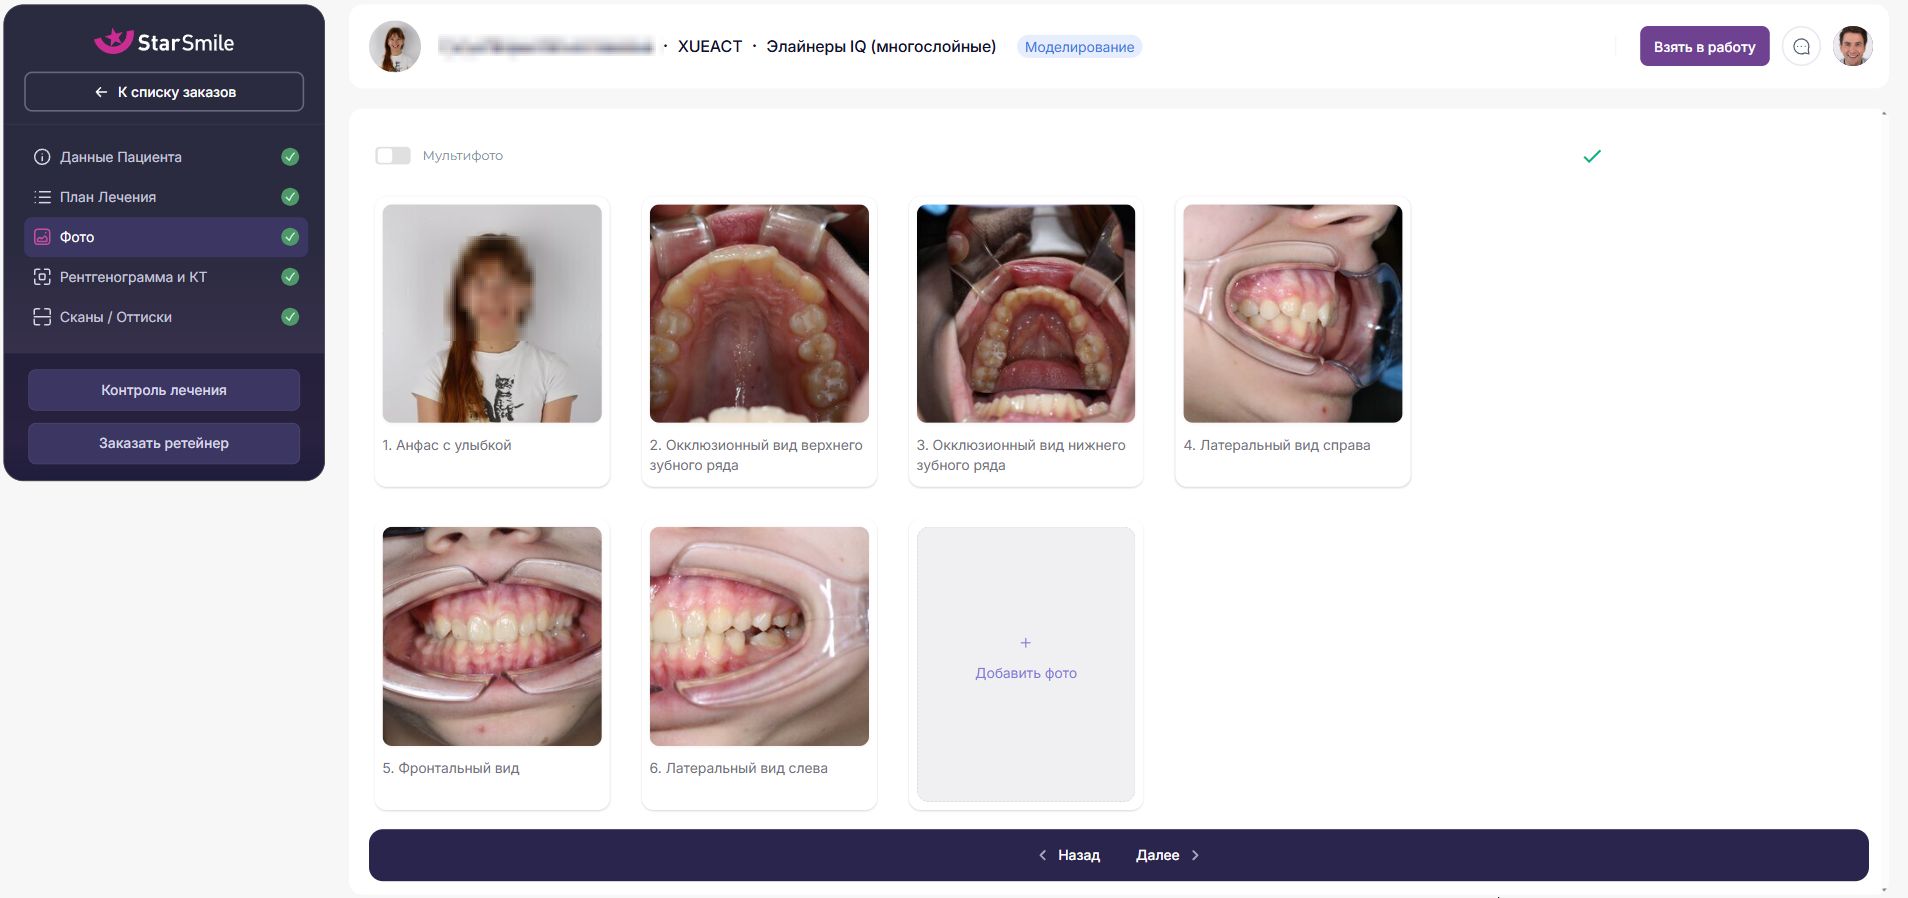Click the green check for Сканы / Оттиски

[x=290, y=317]
